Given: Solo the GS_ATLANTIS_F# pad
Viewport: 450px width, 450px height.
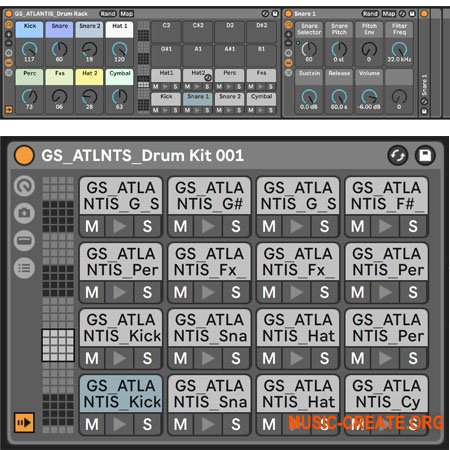Looking at the screenshot, I should pos(413,226).
